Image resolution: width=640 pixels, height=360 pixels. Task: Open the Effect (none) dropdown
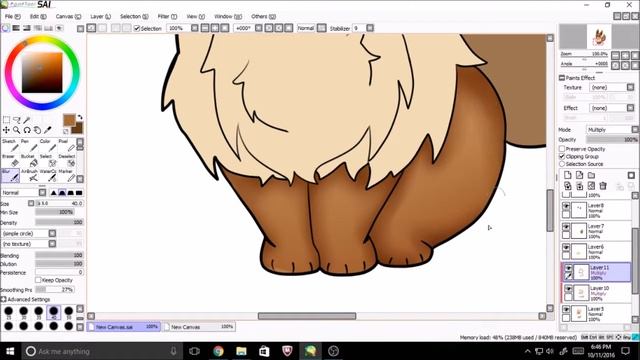click(x=612, y=108)
